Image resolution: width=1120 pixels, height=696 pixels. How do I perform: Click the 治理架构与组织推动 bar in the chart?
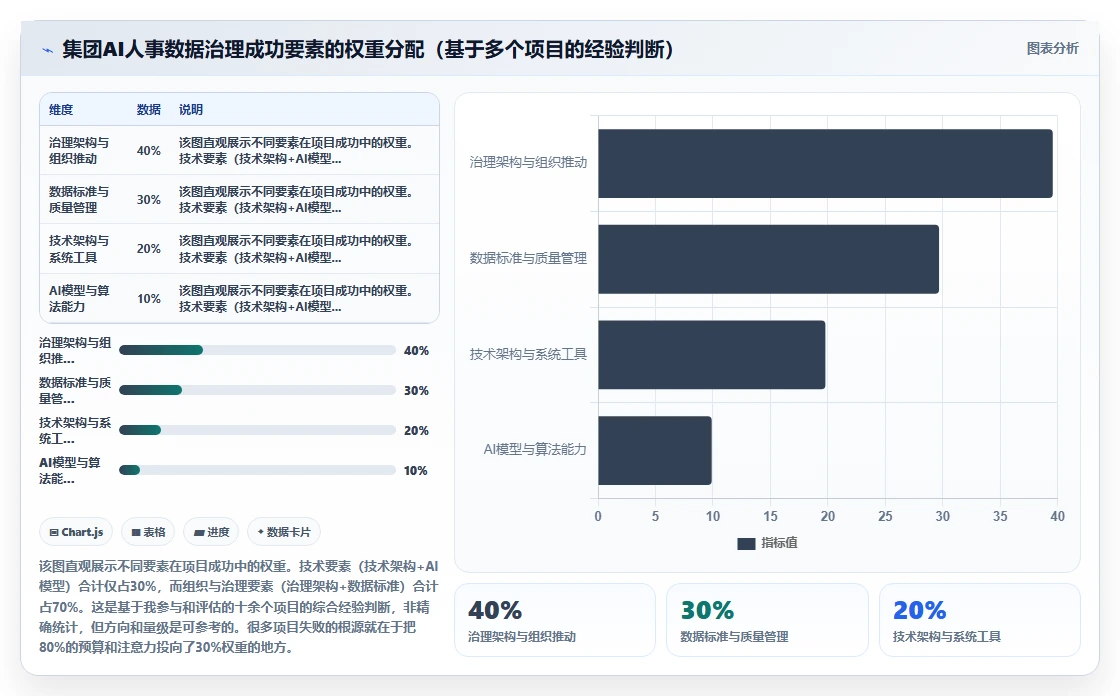click(825, 163)
